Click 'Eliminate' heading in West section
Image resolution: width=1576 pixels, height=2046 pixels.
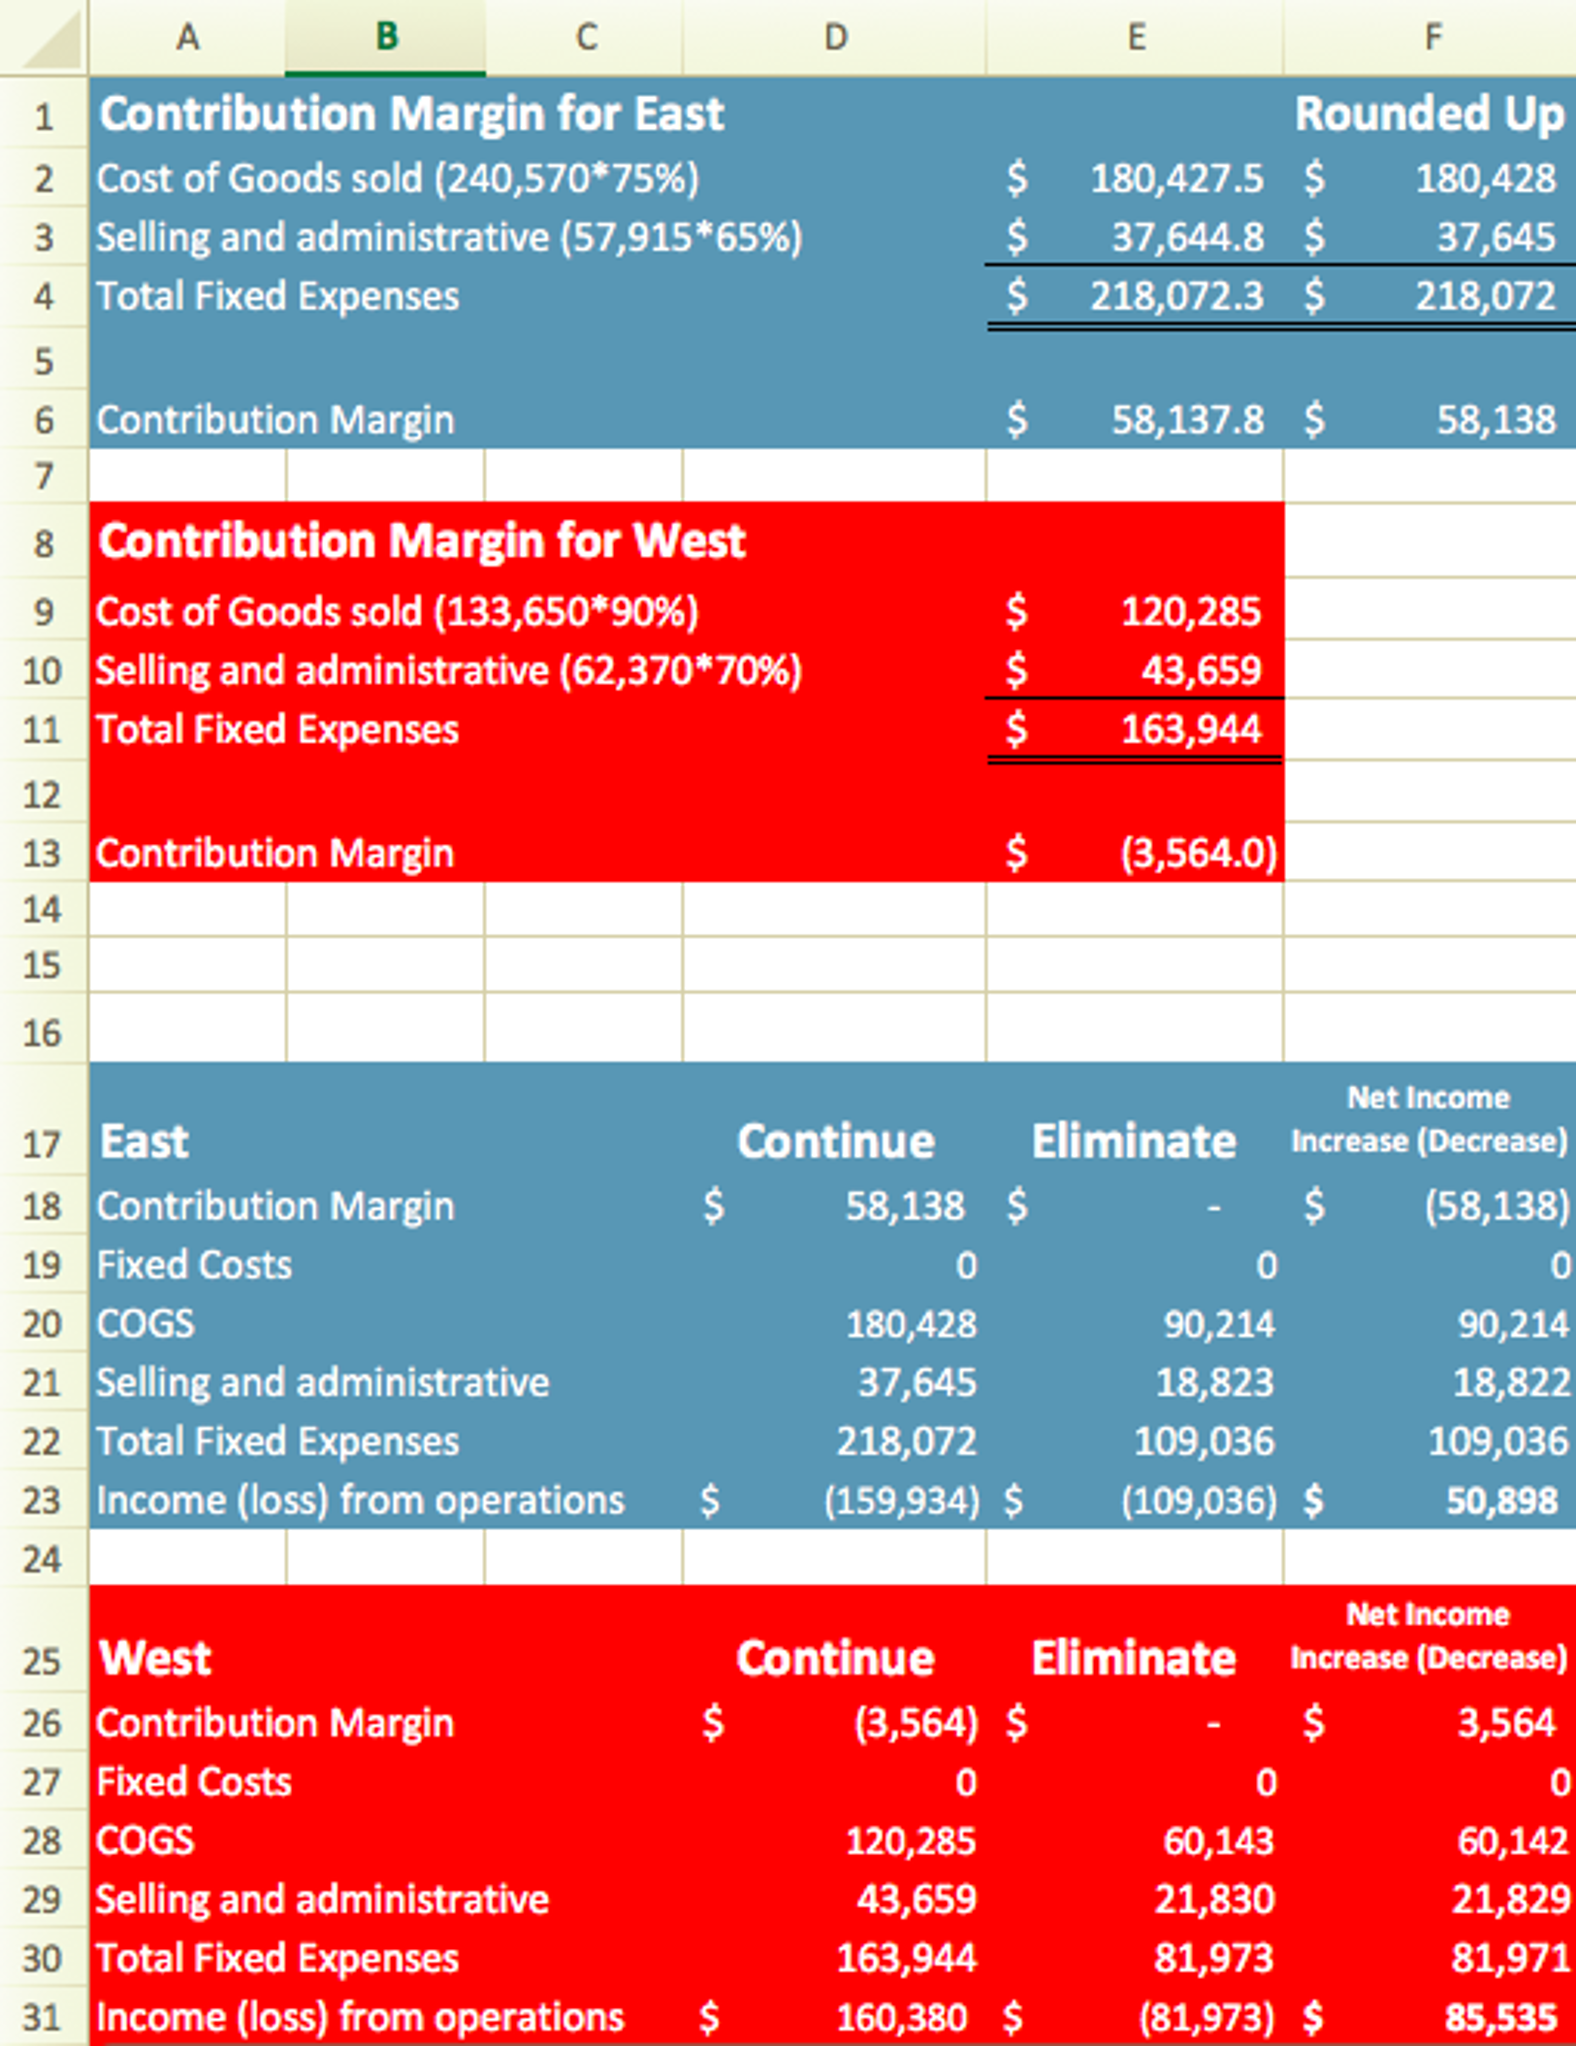1134,1658
